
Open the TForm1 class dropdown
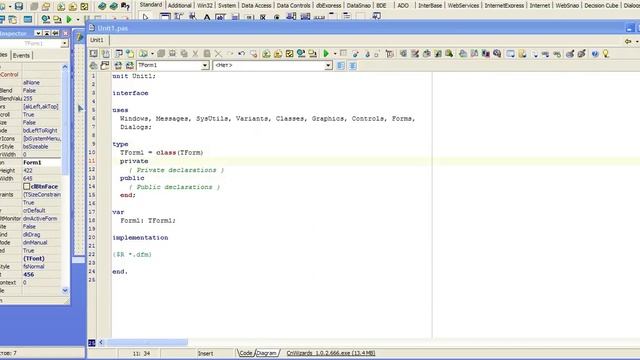205,65
